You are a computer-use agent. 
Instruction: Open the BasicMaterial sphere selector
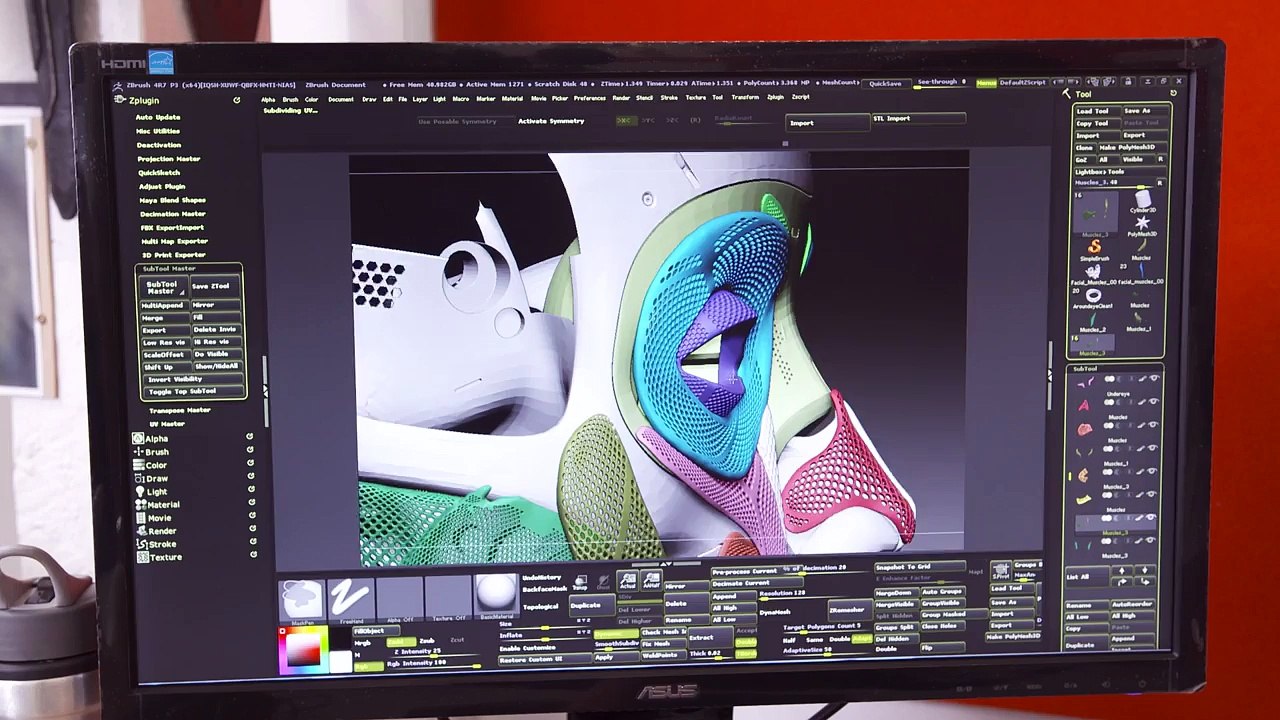tap(496, 597)
